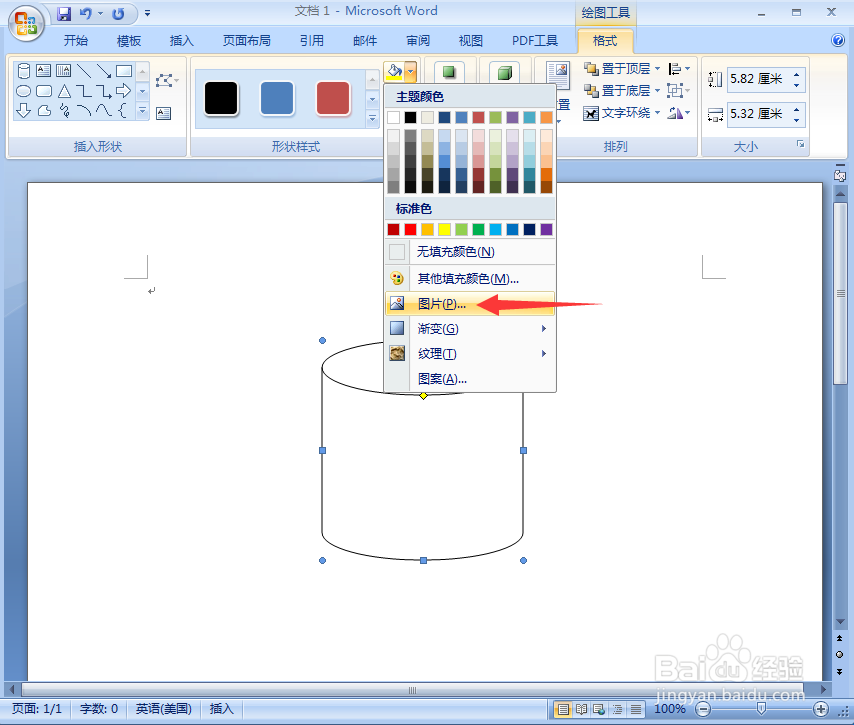Select the cylinder (can) shape in shapes gallery
This screenshot has height=725, width=854.
point(24,71)
